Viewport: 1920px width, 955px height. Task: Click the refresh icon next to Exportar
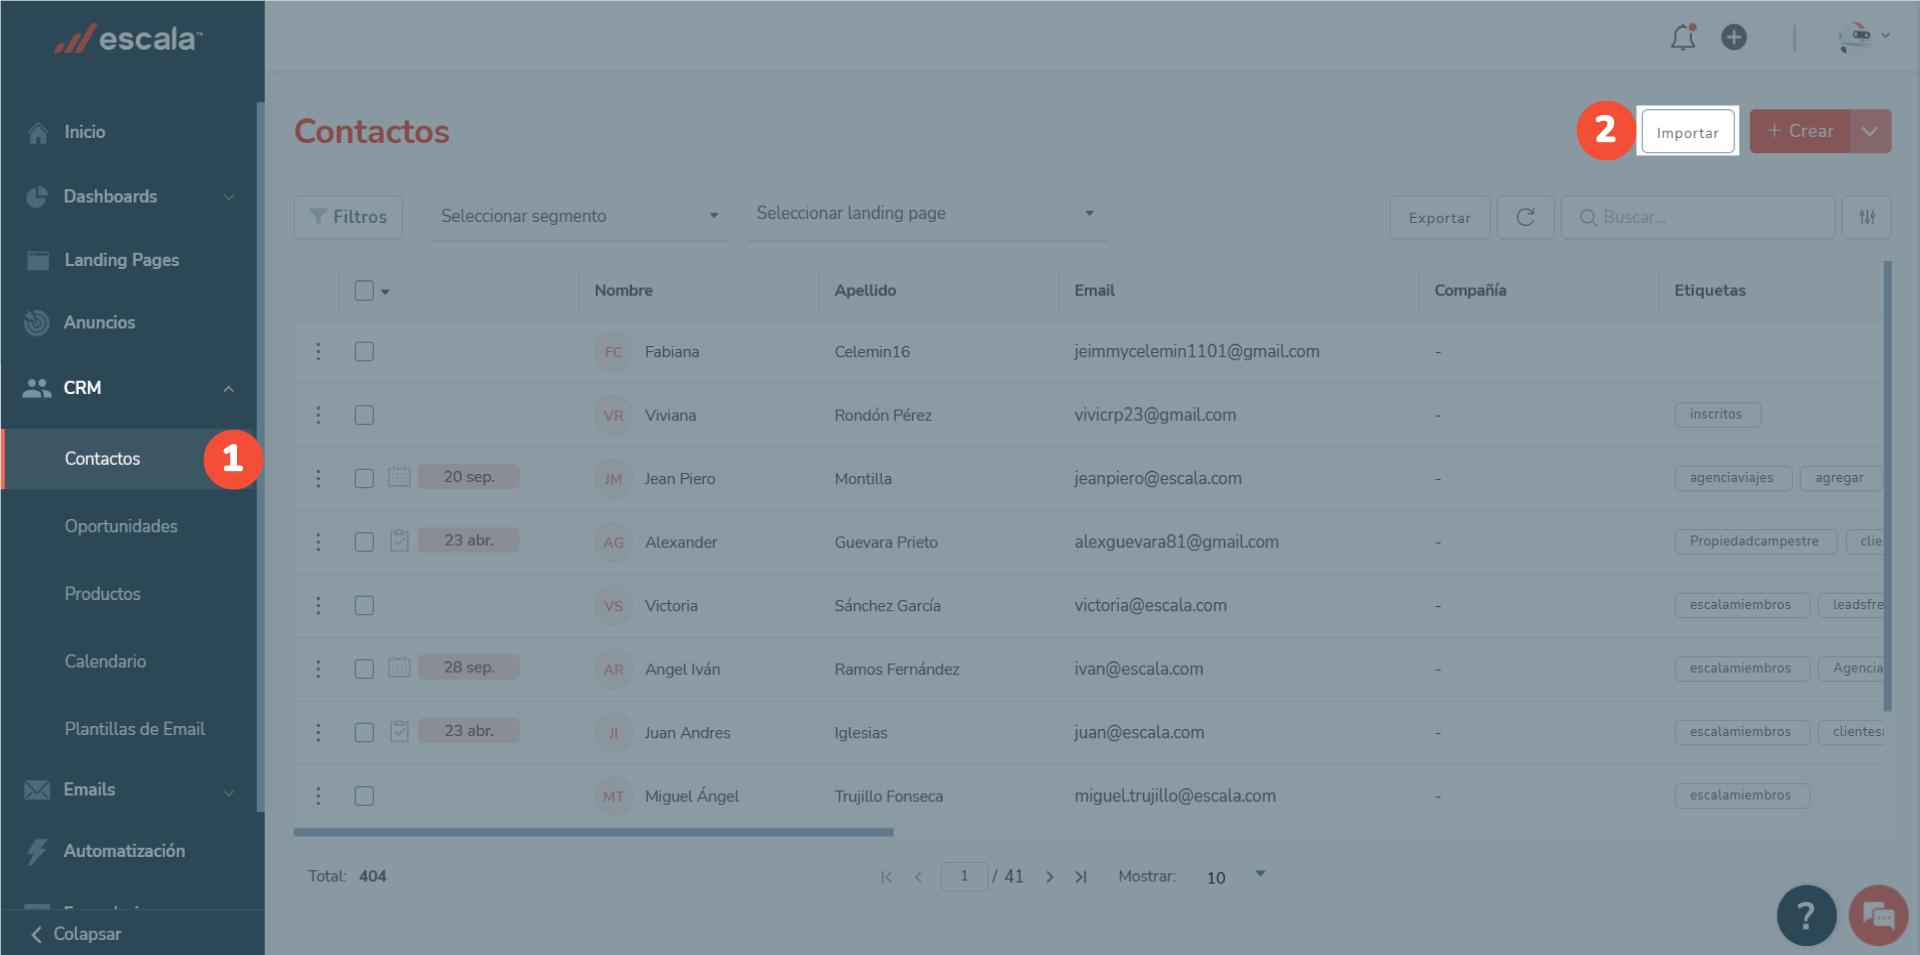point(1525,217)
